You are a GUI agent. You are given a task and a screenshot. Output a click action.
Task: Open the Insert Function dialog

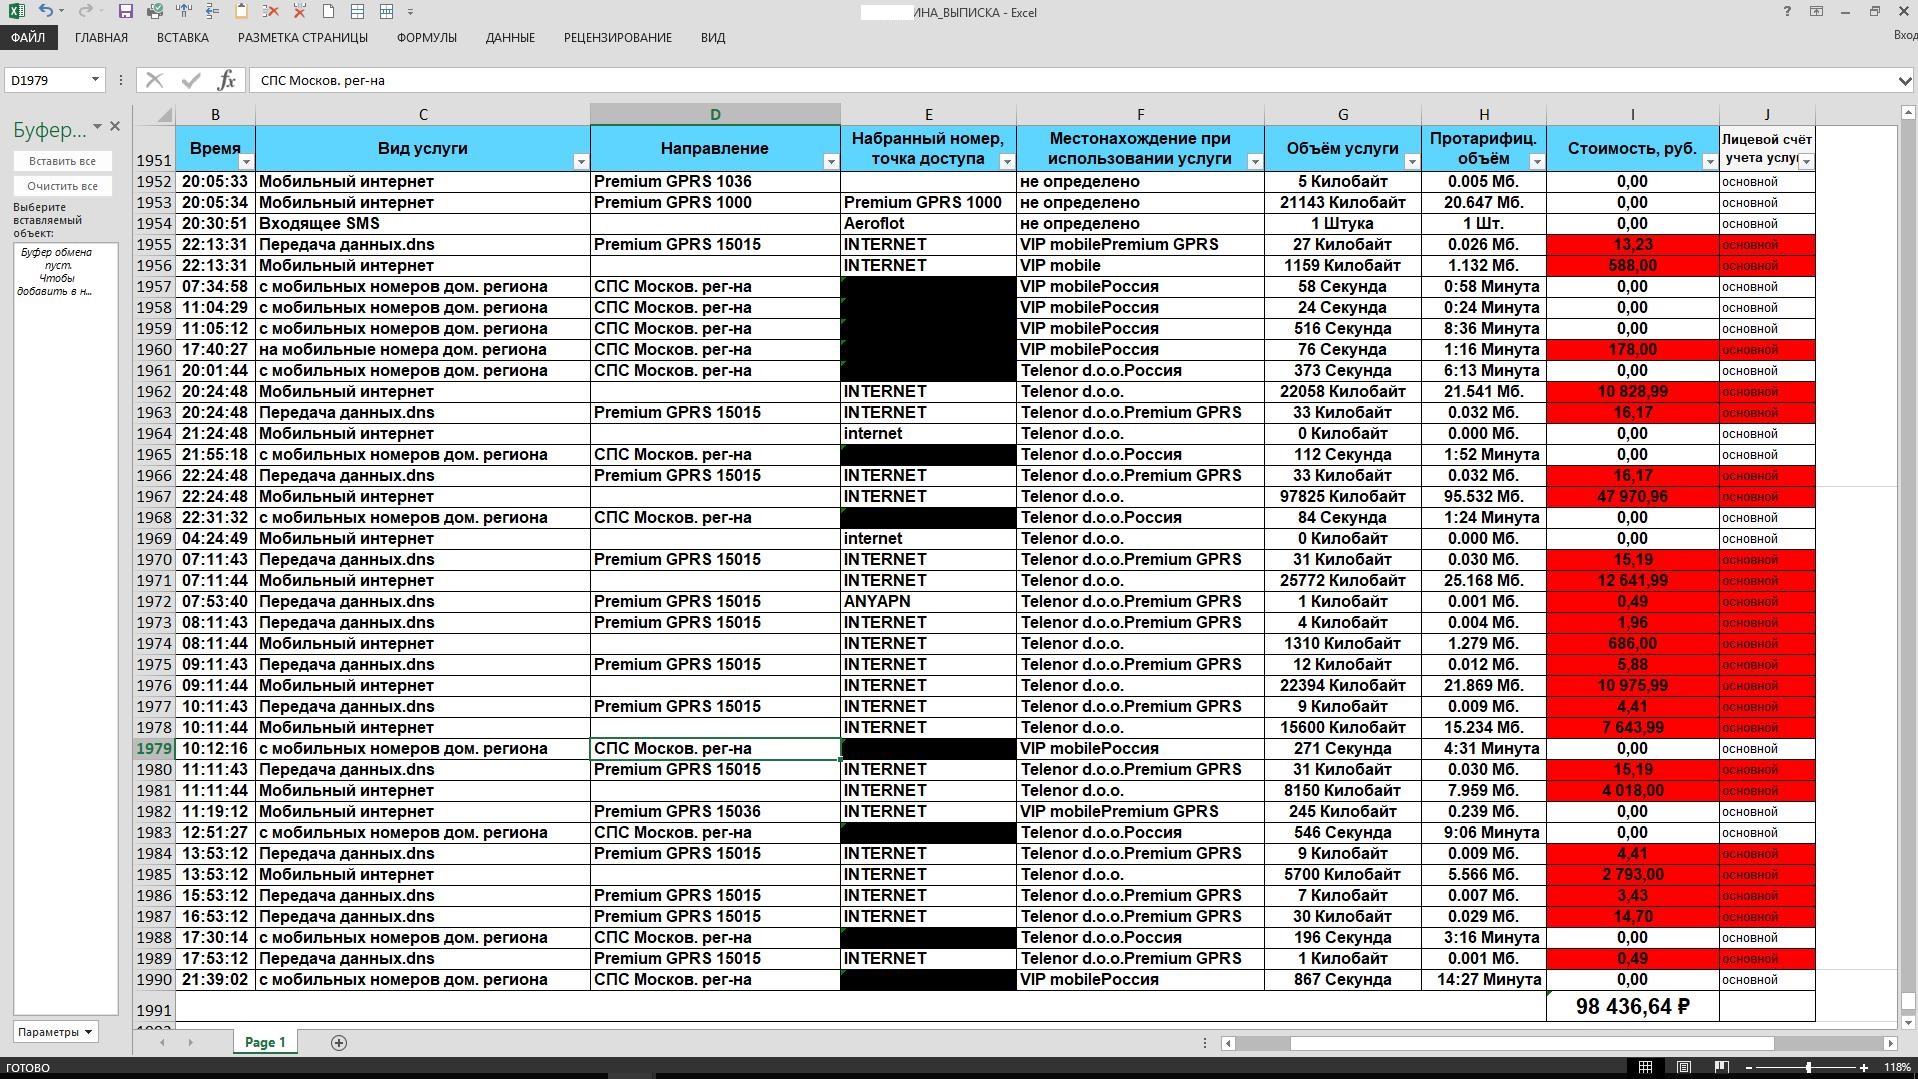click(227, 80)
